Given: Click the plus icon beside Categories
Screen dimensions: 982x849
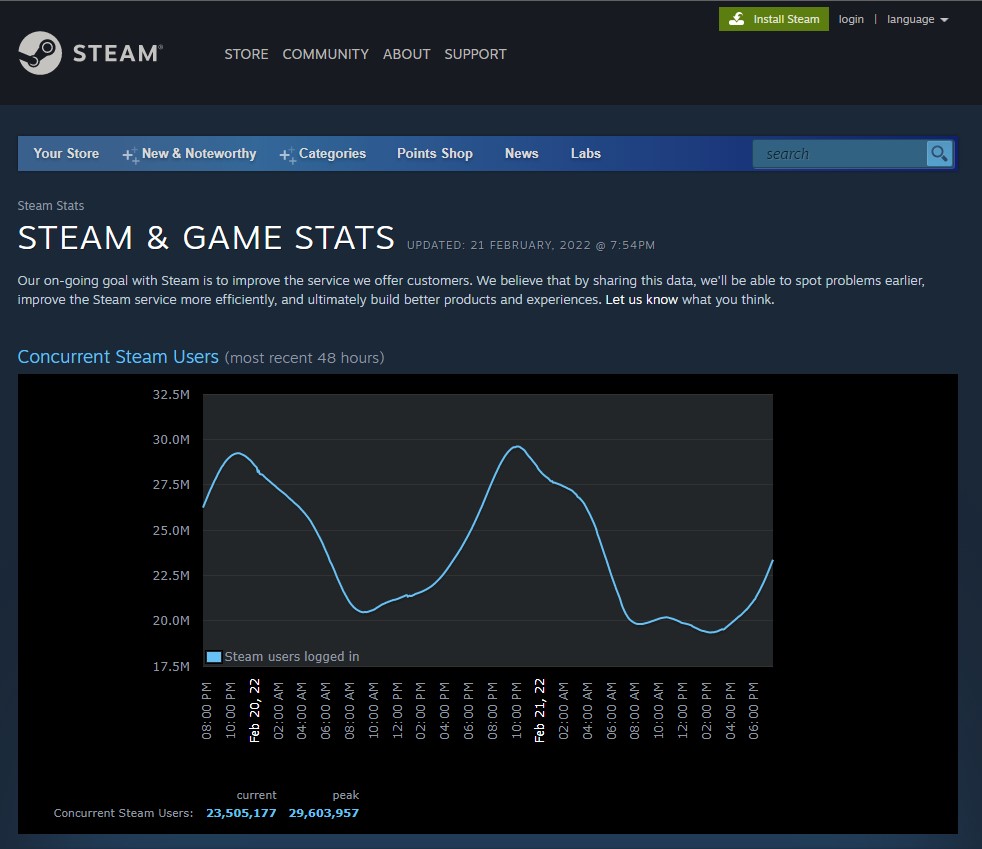Looking at the screenshot, I should (x=287, y=155).
